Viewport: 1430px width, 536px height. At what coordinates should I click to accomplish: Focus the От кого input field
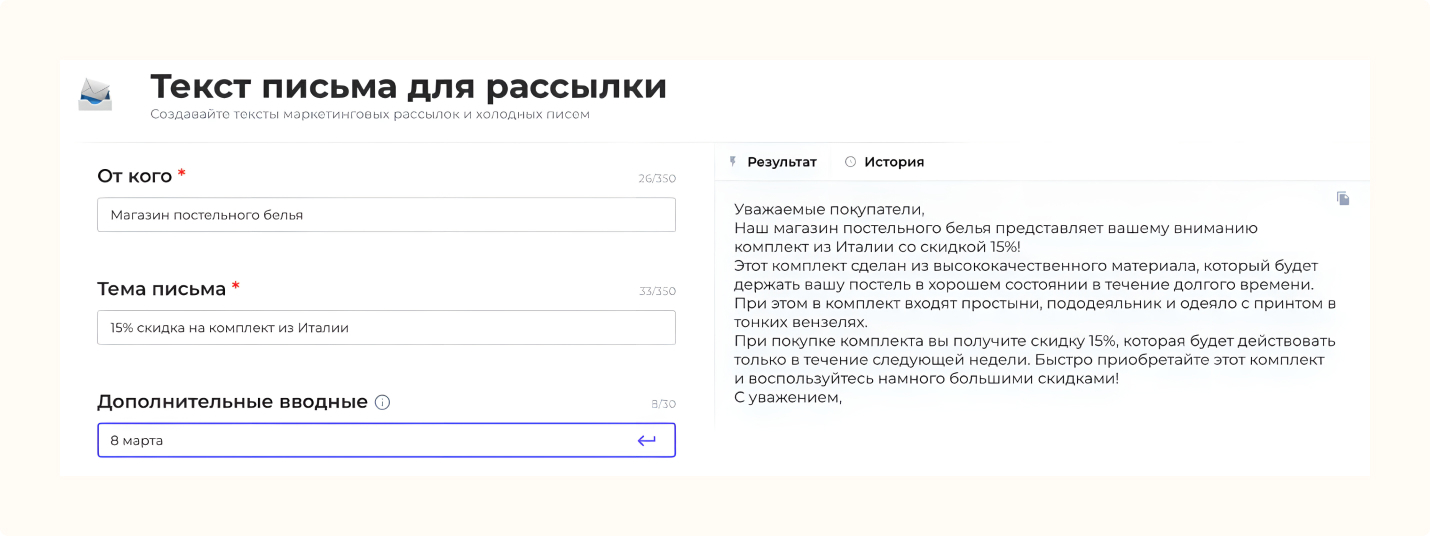coord(386,215)
